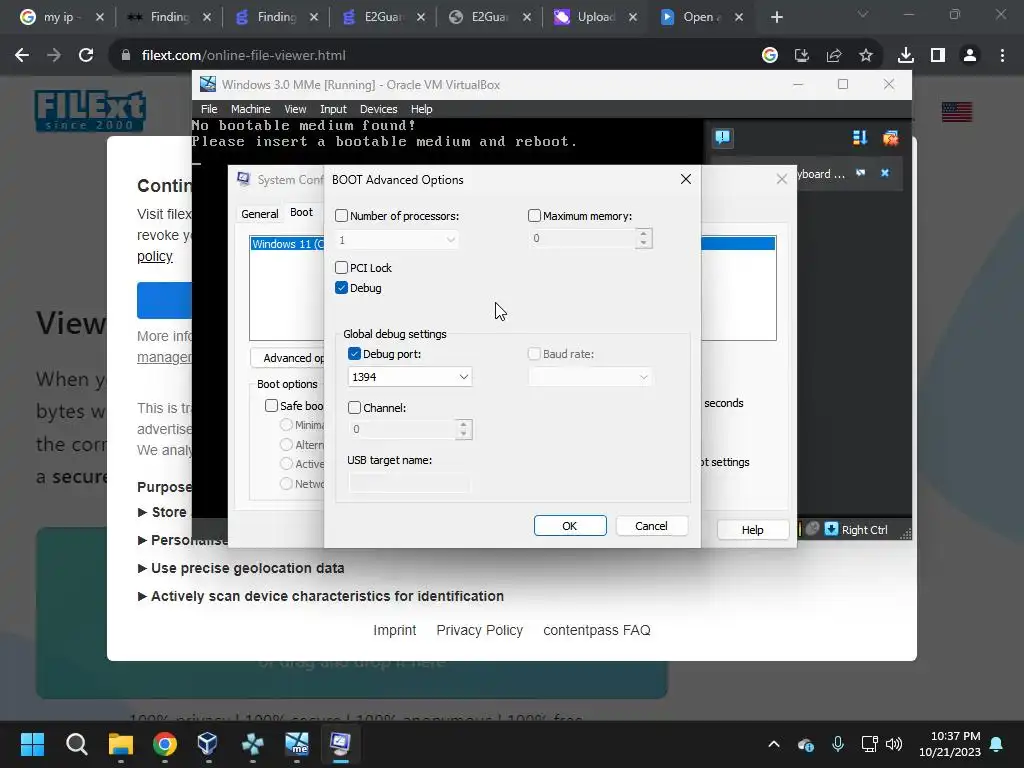Open the Number of processors dropdown

396,240
